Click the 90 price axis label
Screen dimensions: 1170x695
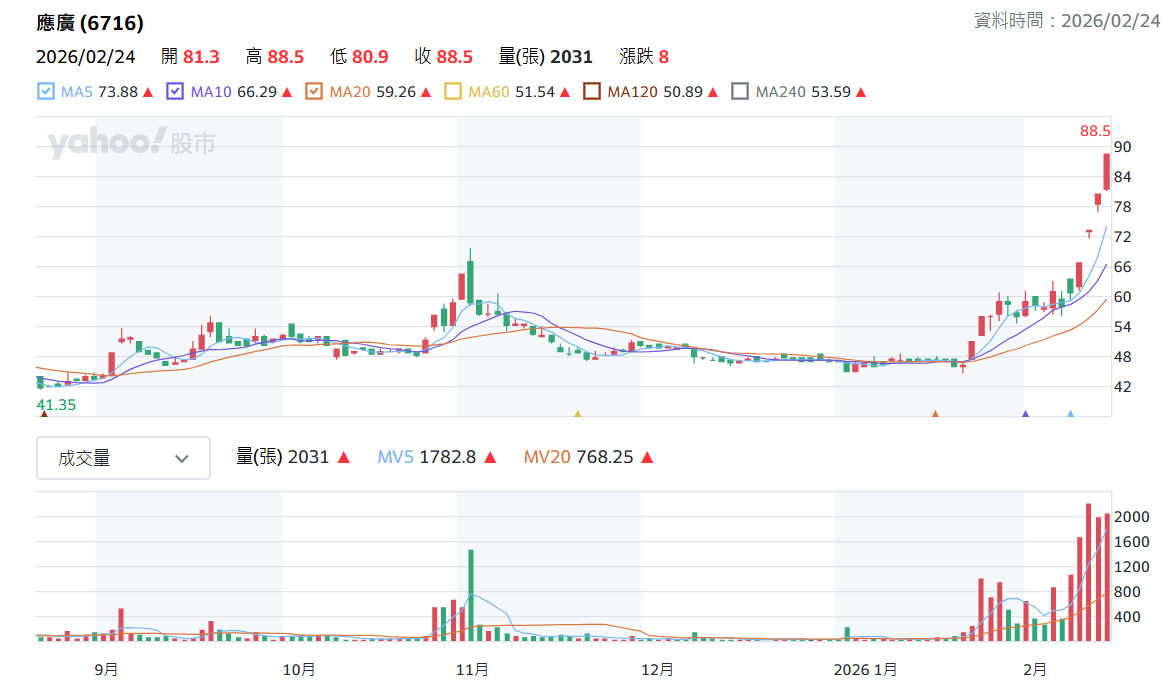(1122, 147)
